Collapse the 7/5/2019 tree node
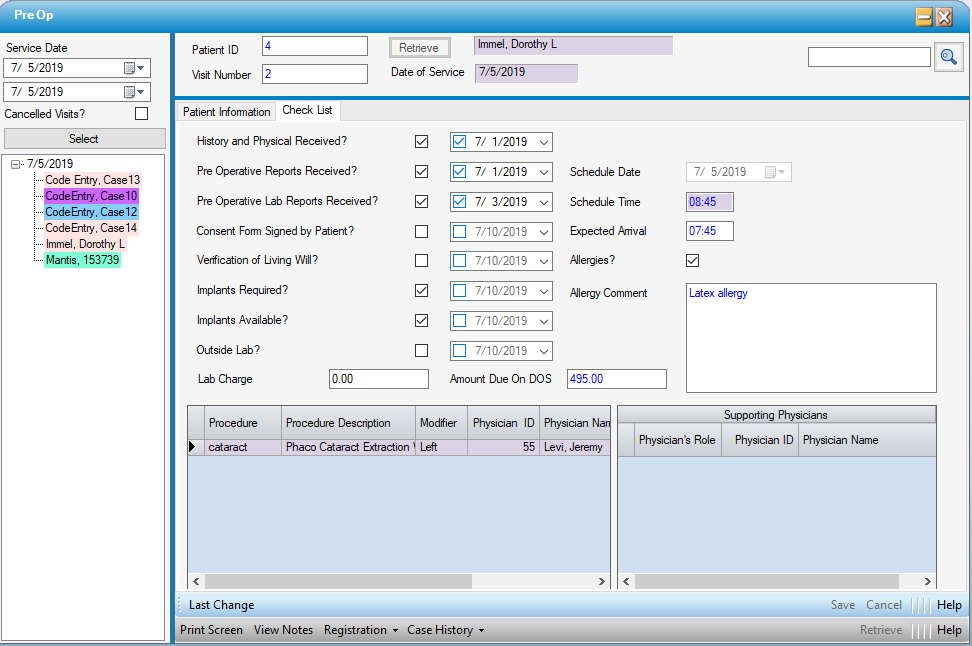The width and height of the screenshot is (972, 646). [16, 164]
